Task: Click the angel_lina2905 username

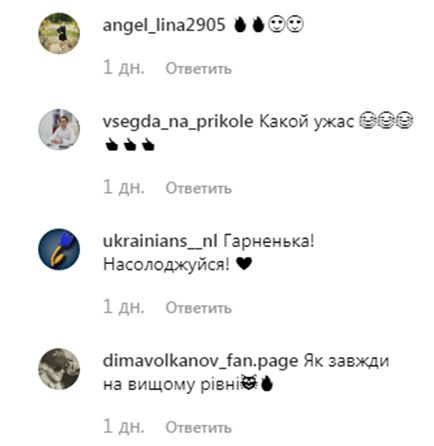Action: tap(164, 25)
